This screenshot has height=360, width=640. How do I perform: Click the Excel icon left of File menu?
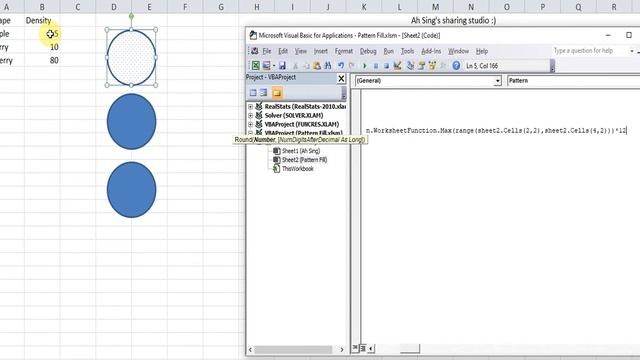tap(255, 51)
